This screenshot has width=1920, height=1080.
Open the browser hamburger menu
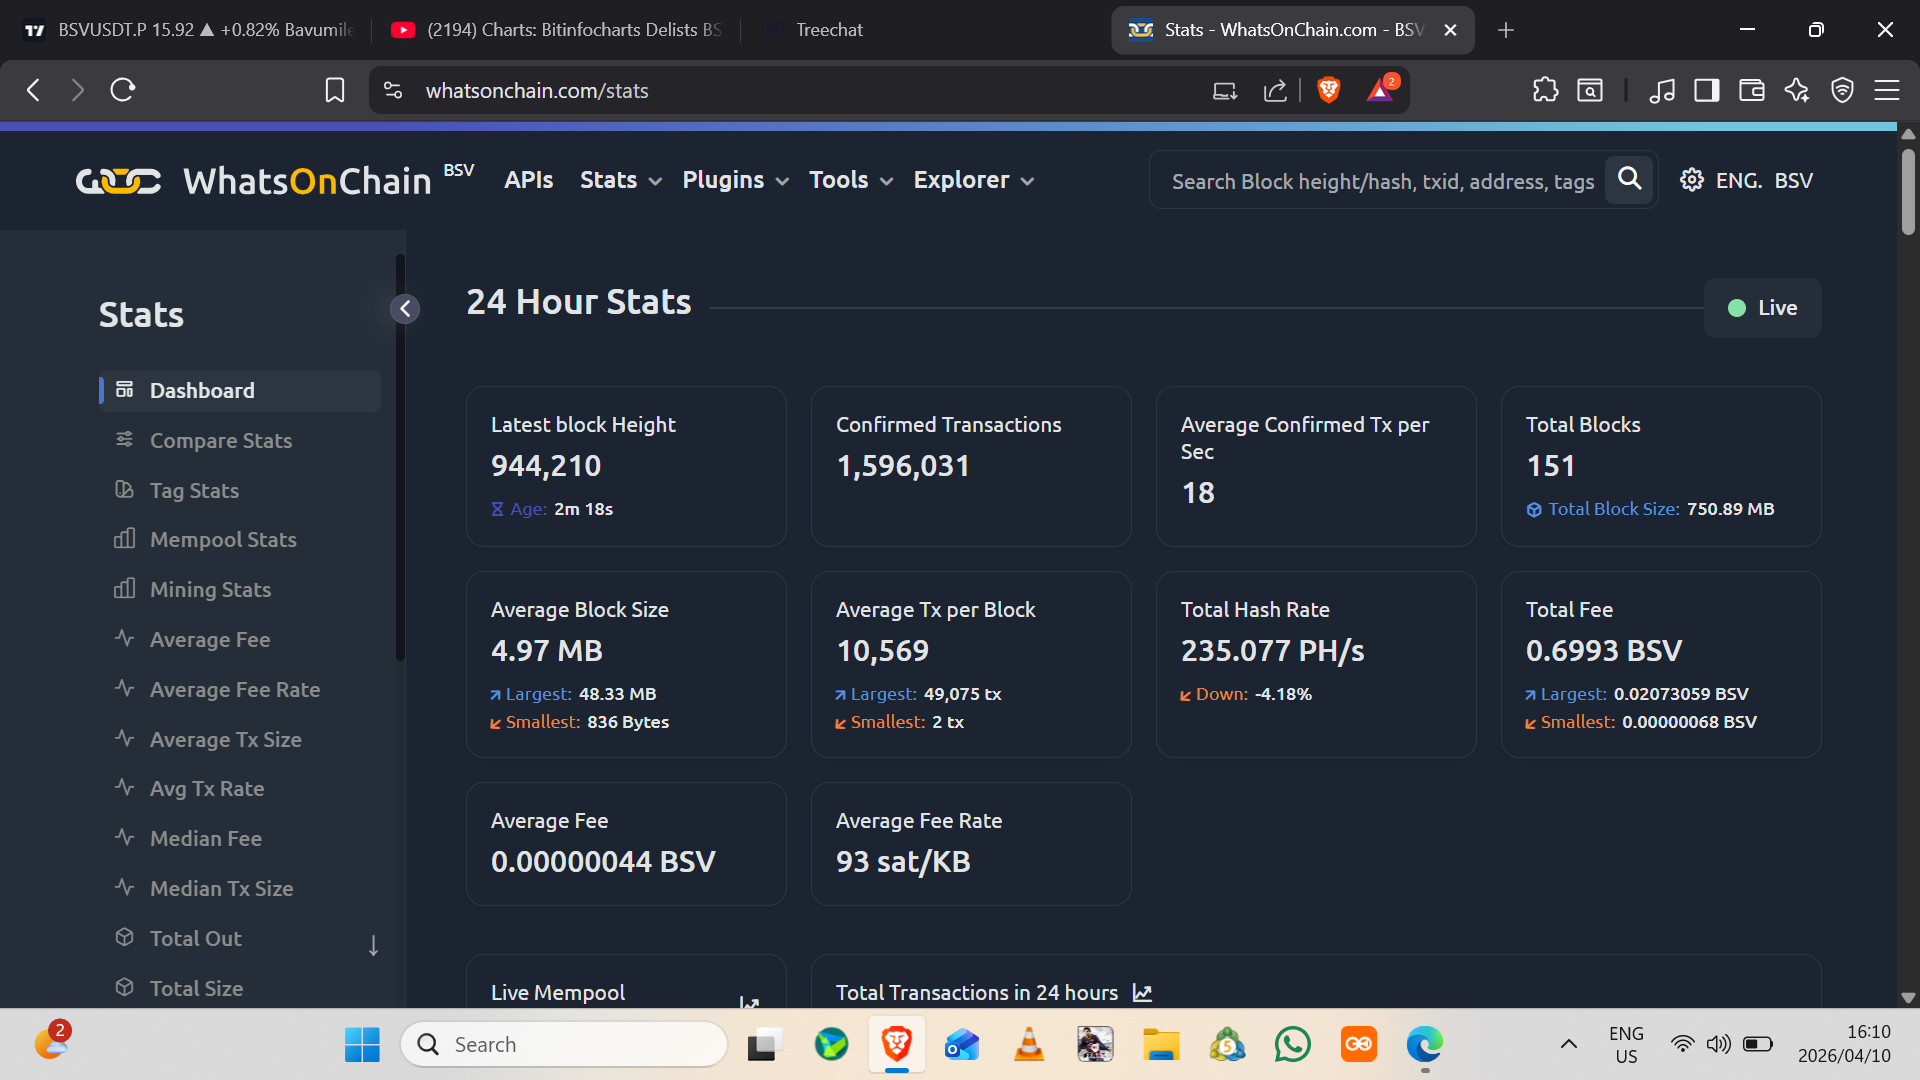pos(1887,91)
